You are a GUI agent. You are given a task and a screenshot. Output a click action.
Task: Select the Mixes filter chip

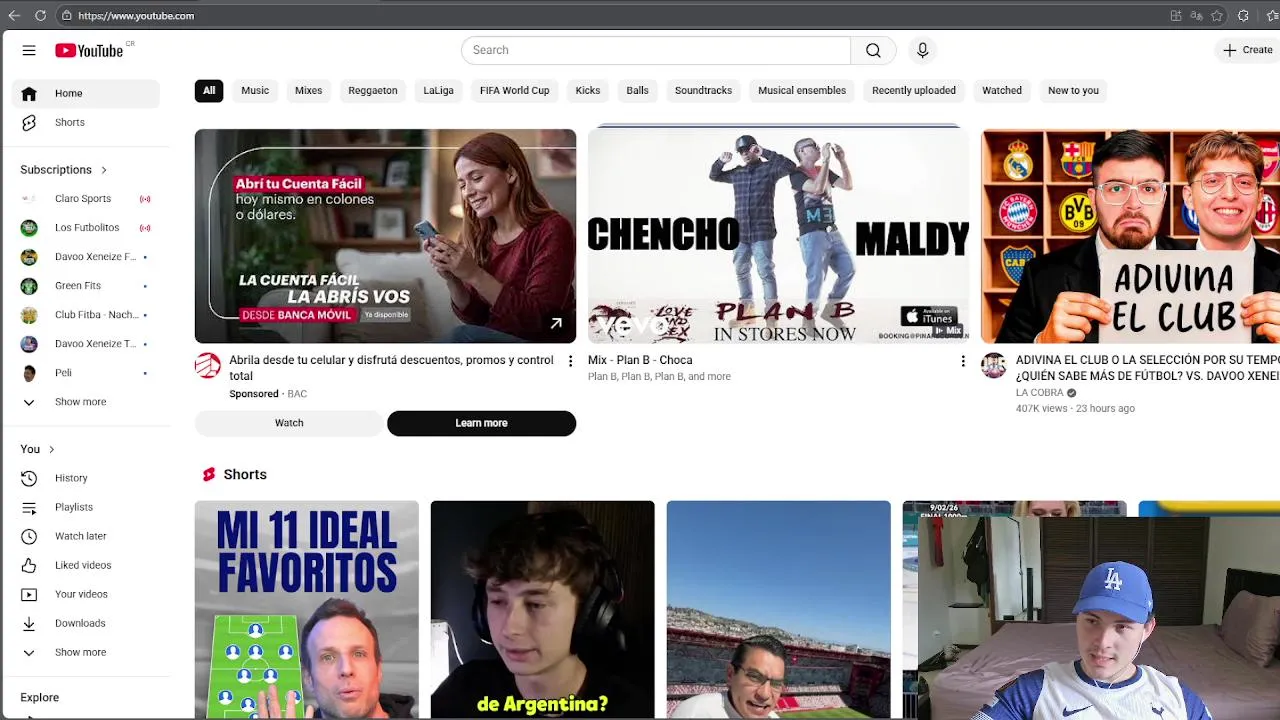pos(308,90)
